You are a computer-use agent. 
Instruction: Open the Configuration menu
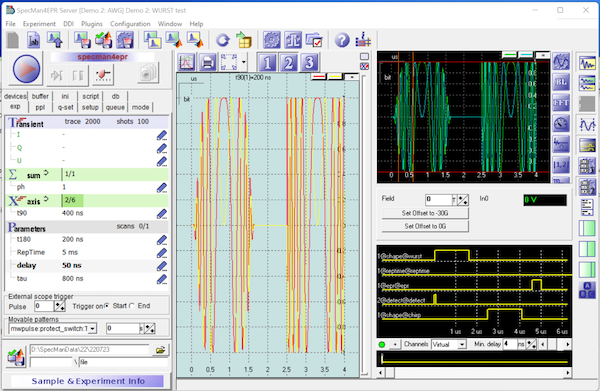[130, 24]
